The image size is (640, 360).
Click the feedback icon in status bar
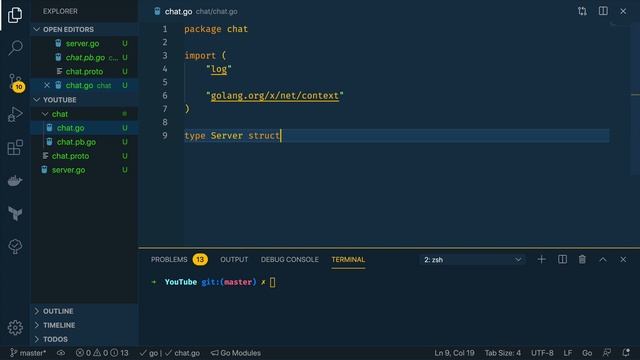coord(607,353)
